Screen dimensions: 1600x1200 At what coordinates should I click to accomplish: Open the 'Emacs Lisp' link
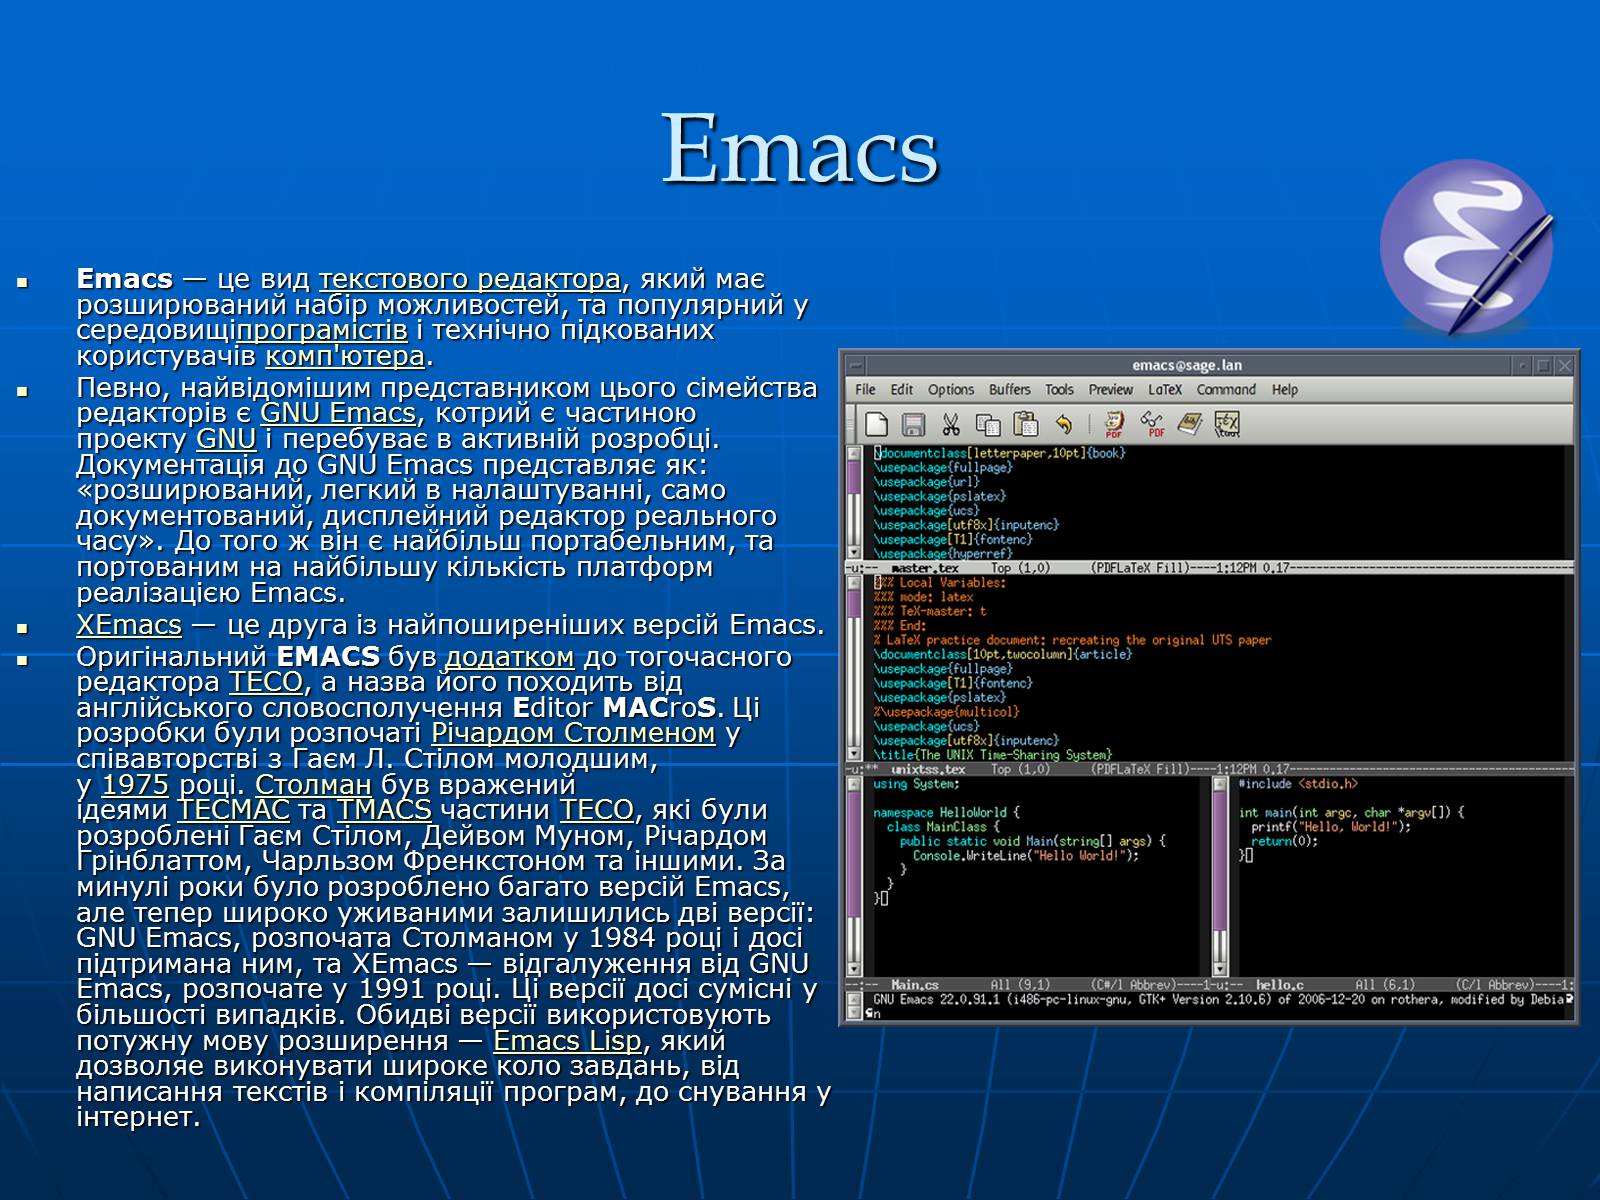(568, 1041)
